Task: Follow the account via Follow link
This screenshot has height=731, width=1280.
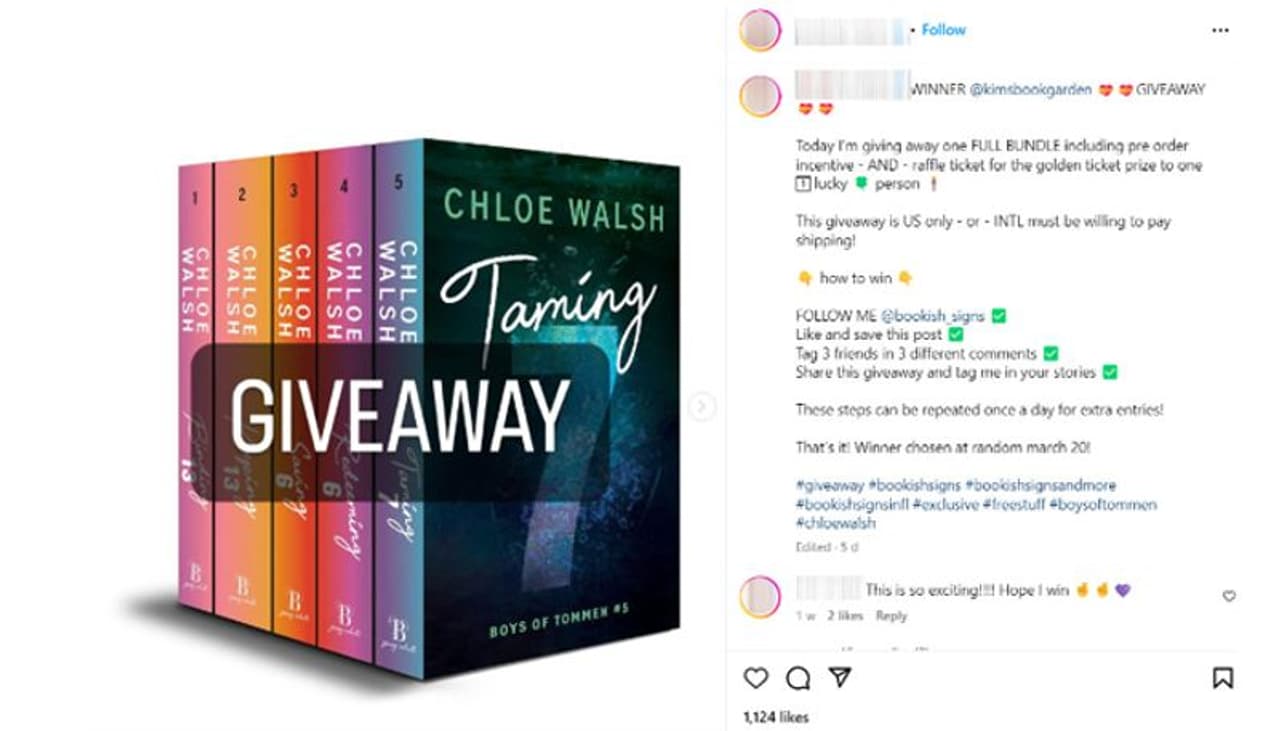Action: [943, 30]
